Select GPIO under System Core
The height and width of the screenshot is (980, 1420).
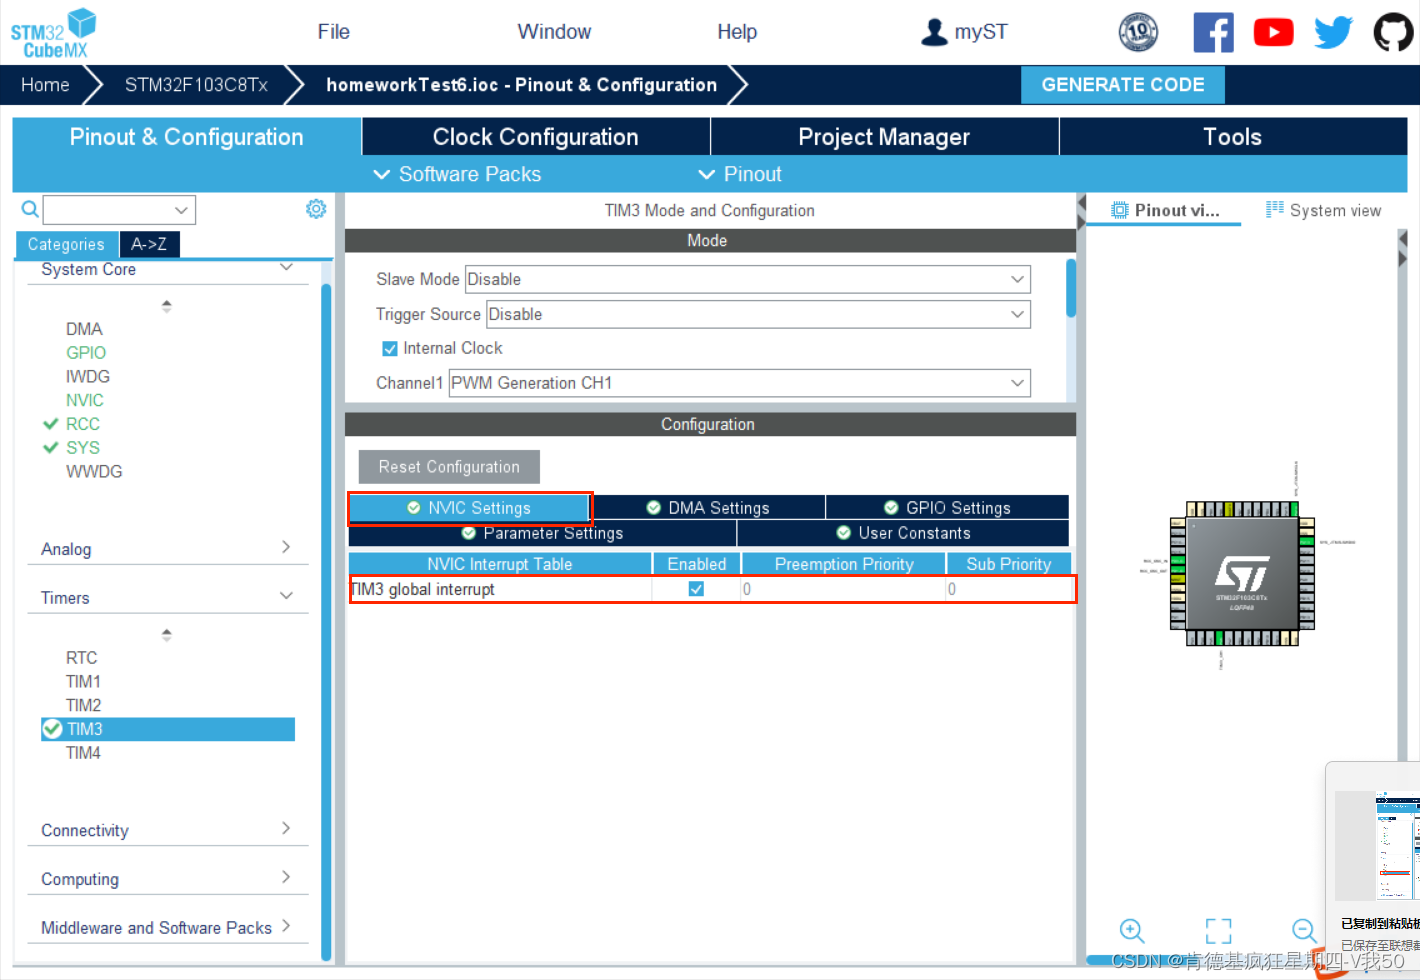coord(86,353)
